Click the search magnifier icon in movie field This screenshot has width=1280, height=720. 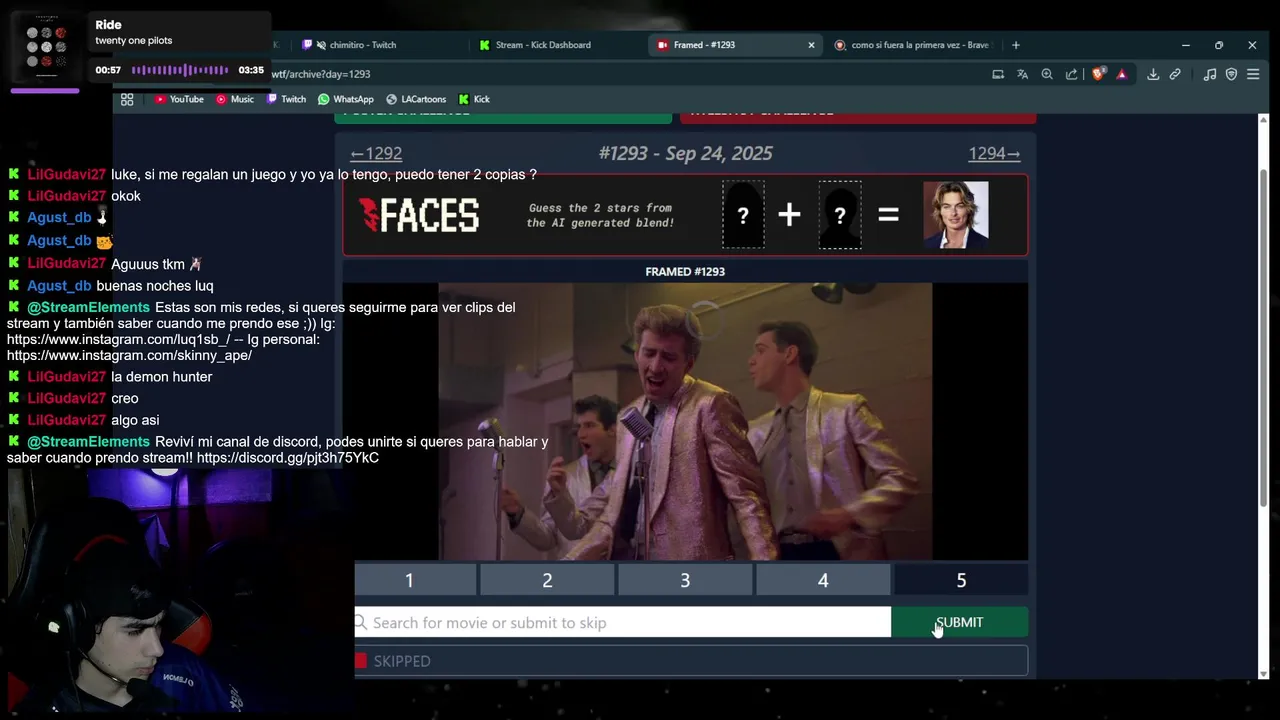(x=361, y=622)
